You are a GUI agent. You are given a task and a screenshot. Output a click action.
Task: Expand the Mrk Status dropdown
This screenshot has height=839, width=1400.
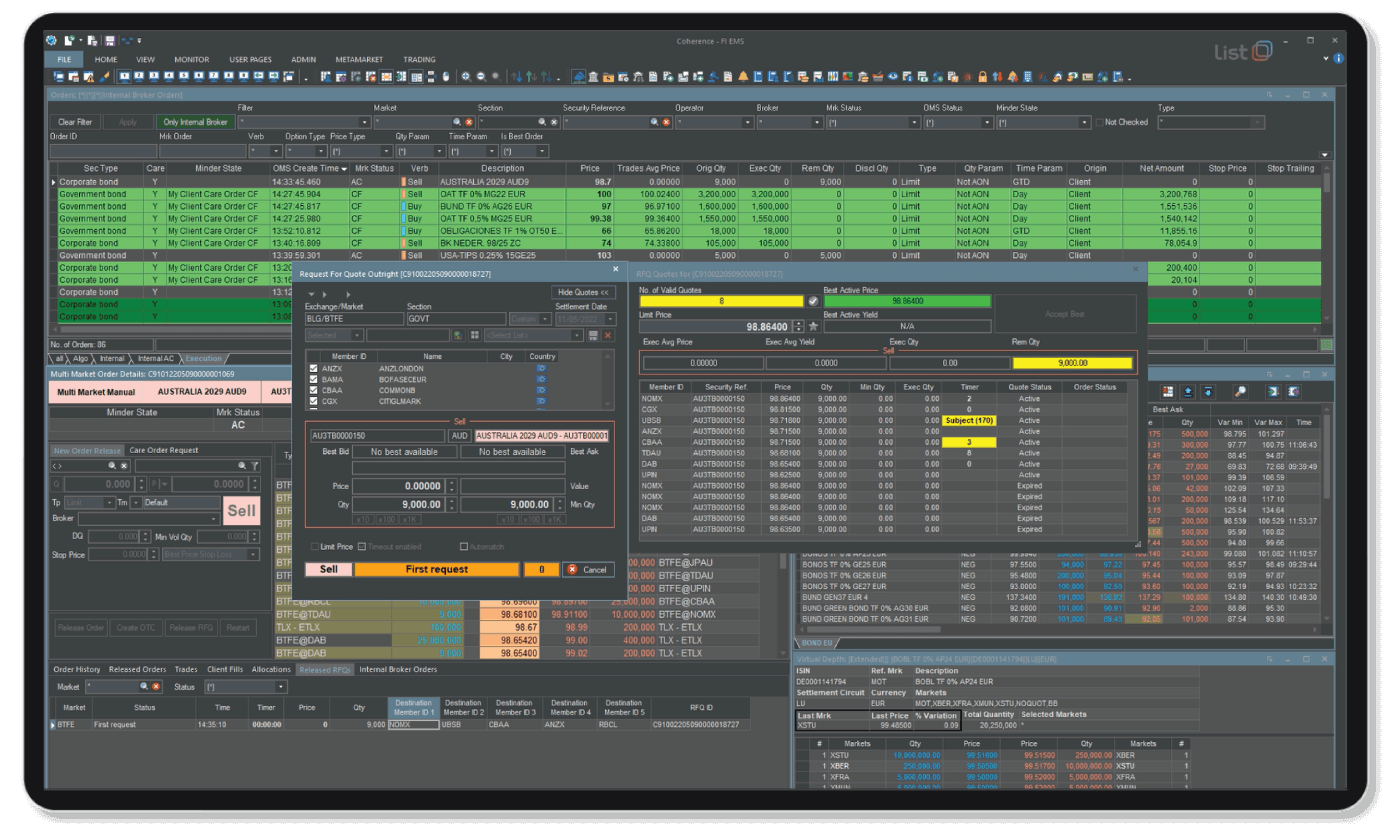914,122
